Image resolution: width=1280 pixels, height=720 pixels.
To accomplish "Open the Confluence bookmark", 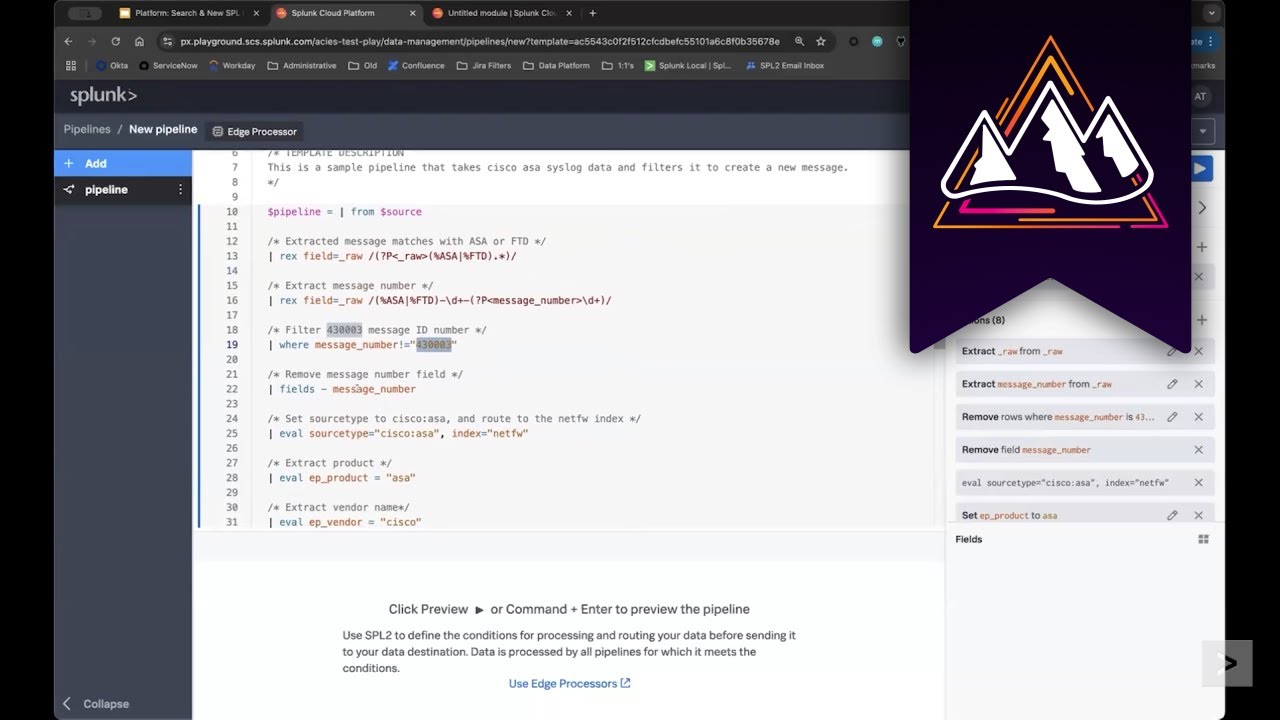I will [416, 66].
